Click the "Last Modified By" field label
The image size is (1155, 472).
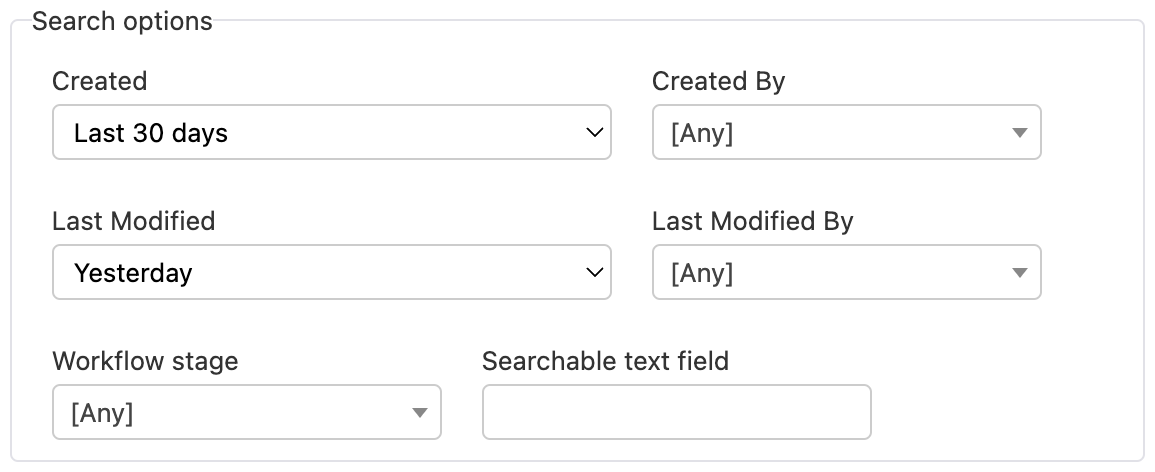[x=752, y=221]
